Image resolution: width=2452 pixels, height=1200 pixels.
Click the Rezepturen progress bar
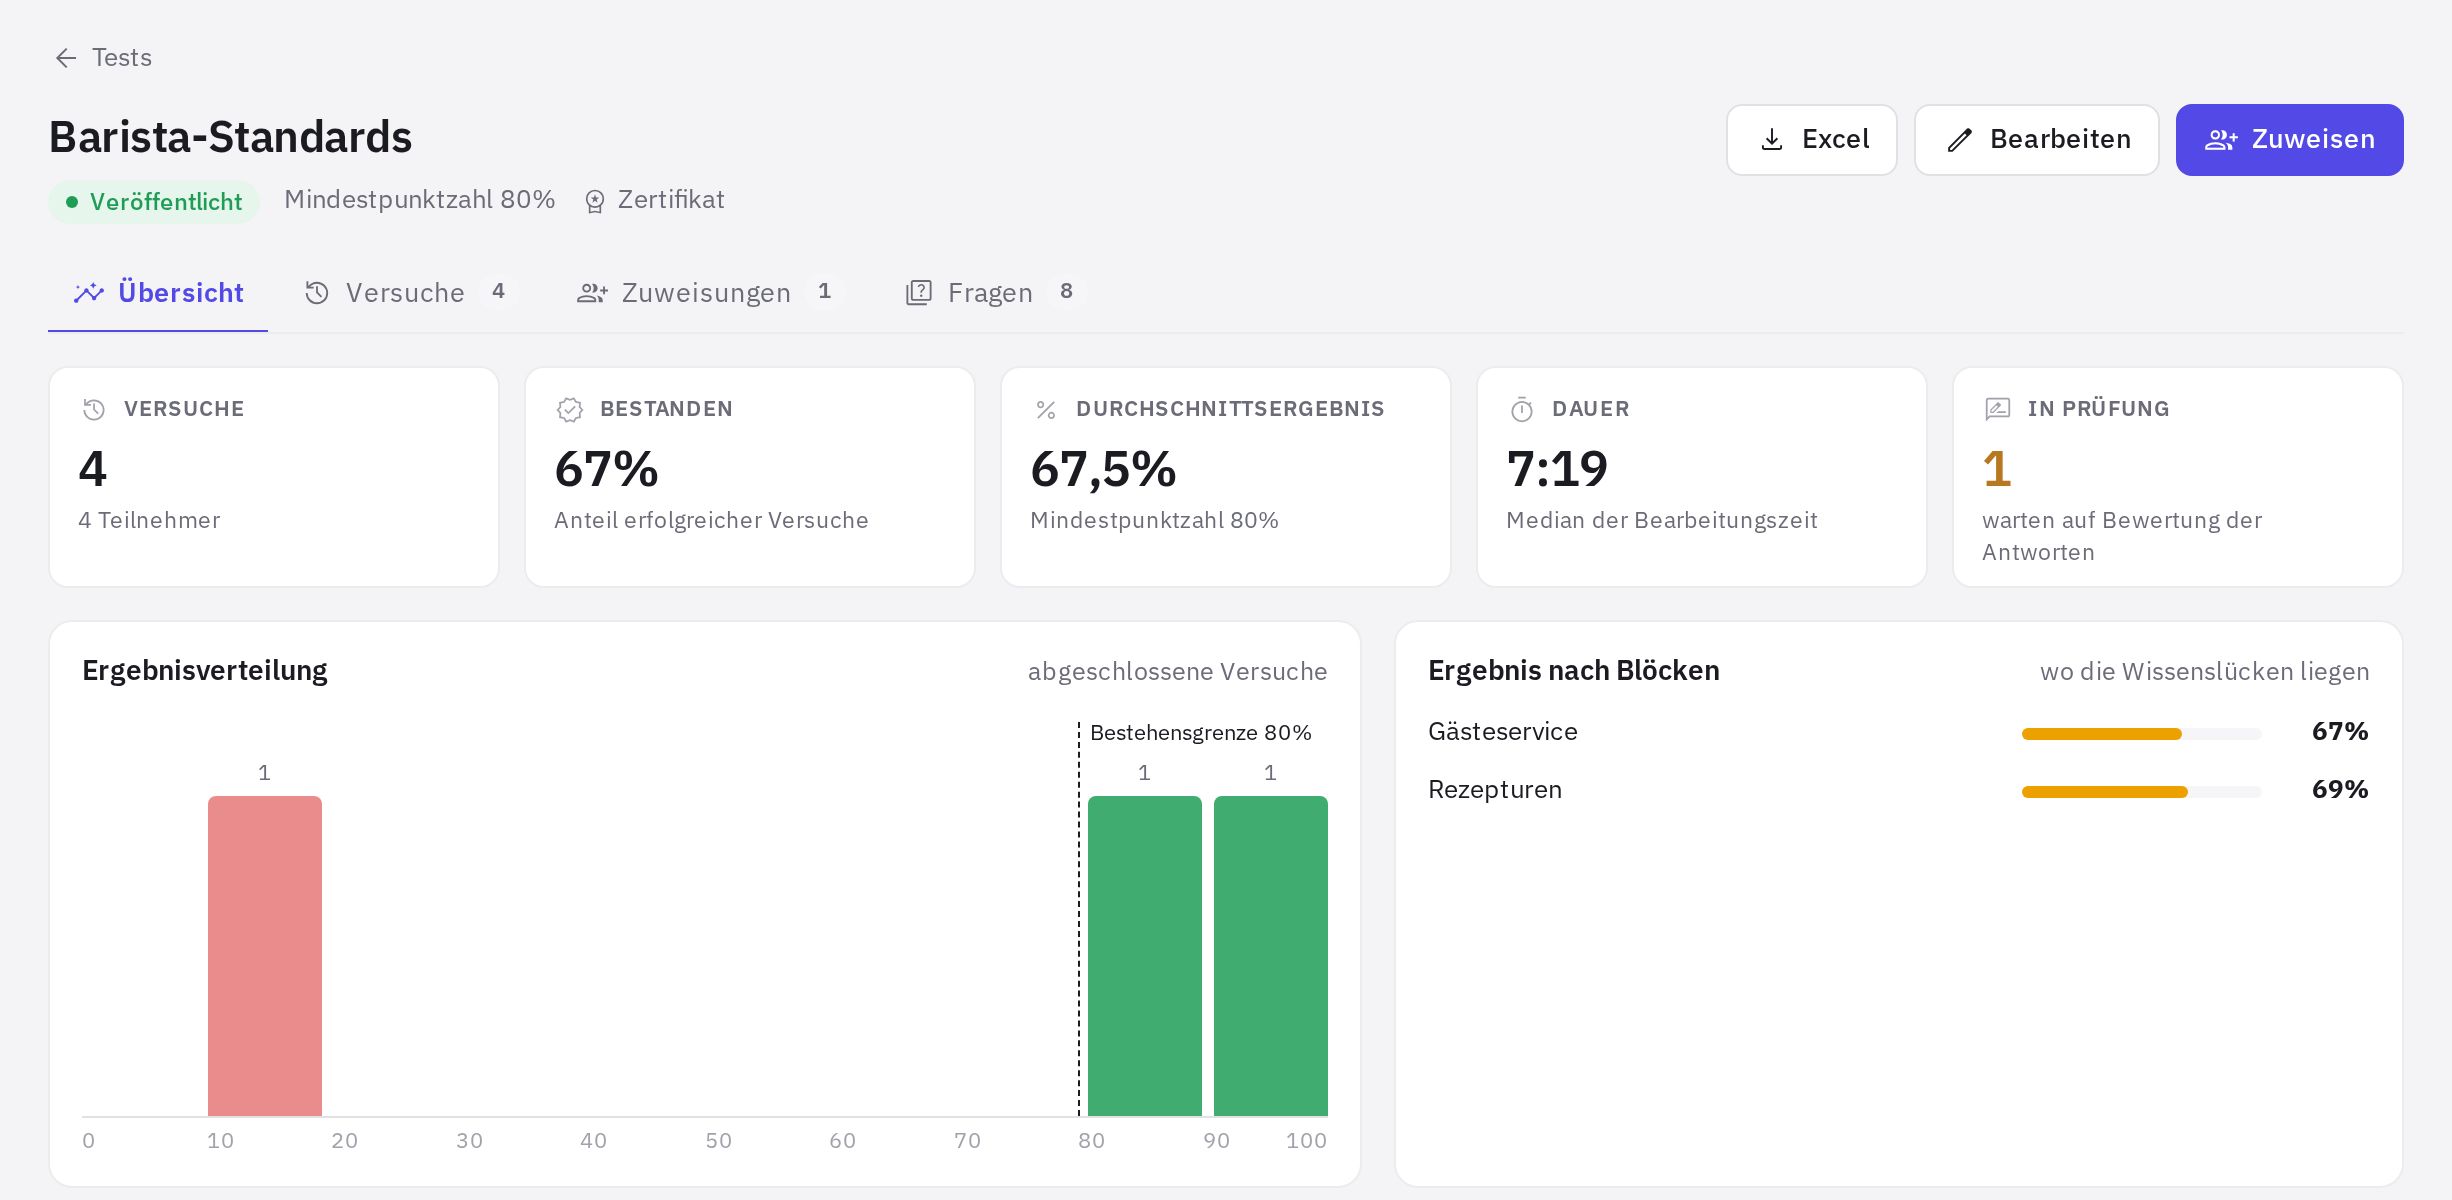[2141, 792]
